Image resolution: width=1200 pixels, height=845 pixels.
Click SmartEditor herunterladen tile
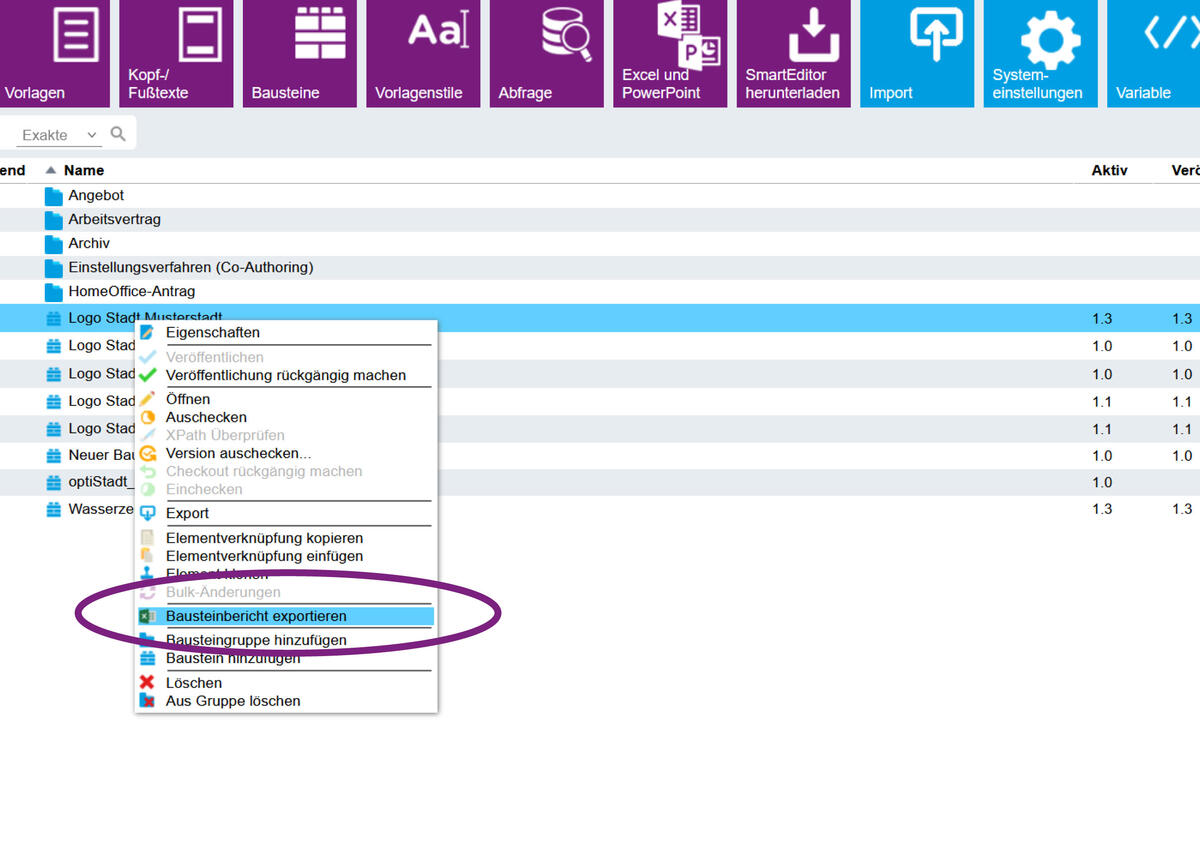(x=794, y=53)
